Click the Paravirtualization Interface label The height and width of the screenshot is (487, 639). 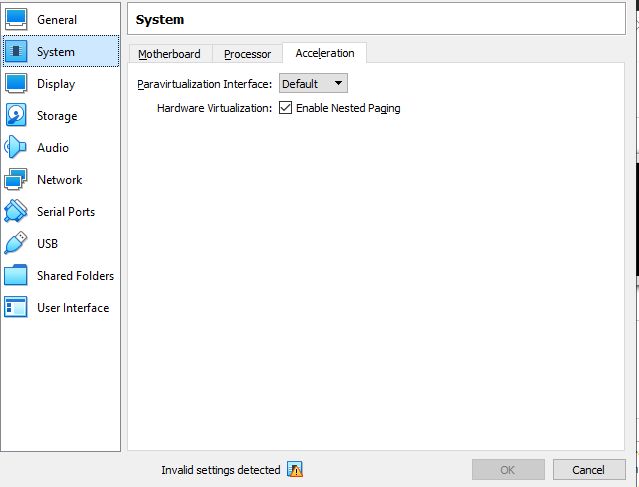(x=205, y=84)
